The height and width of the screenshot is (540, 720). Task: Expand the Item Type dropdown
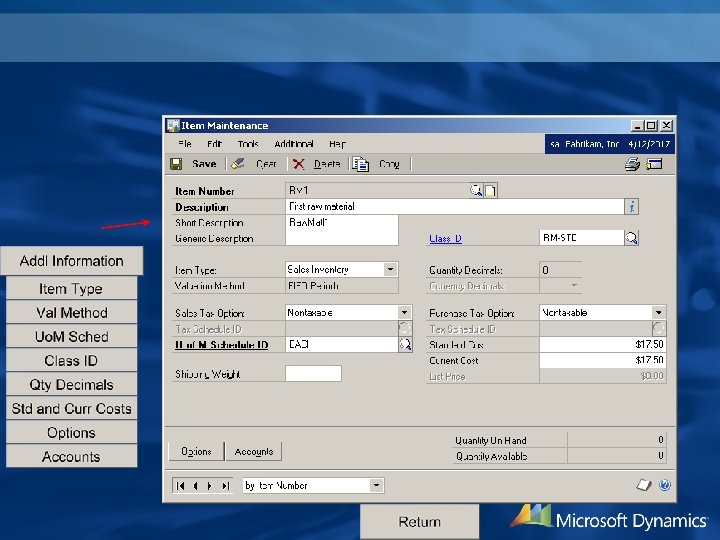pos(390,269)
